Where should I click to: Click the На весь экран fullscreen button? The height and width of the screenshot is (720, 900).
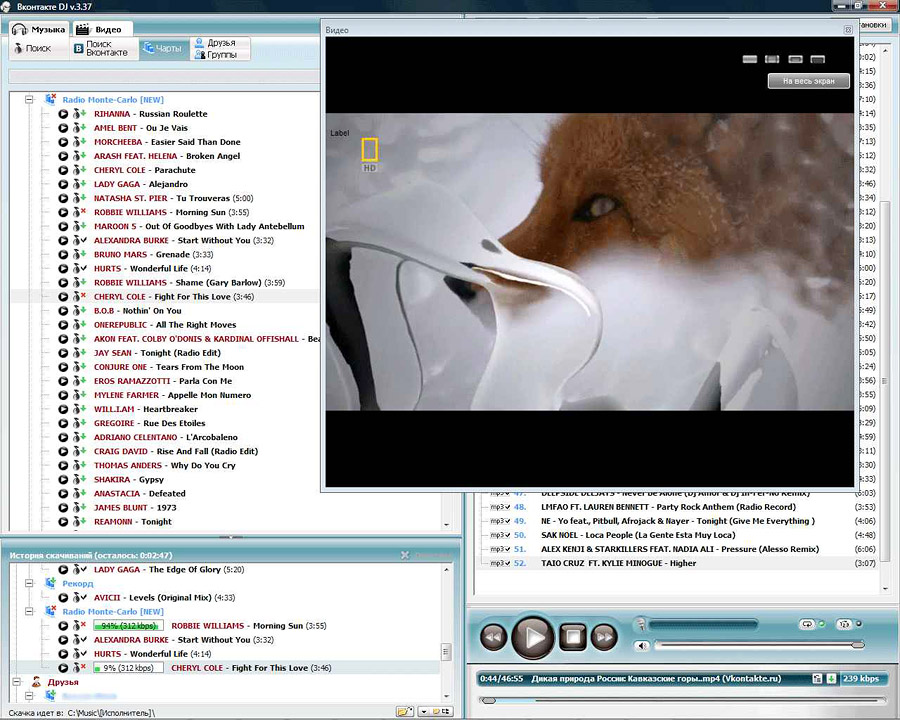[x=808, y=81]
